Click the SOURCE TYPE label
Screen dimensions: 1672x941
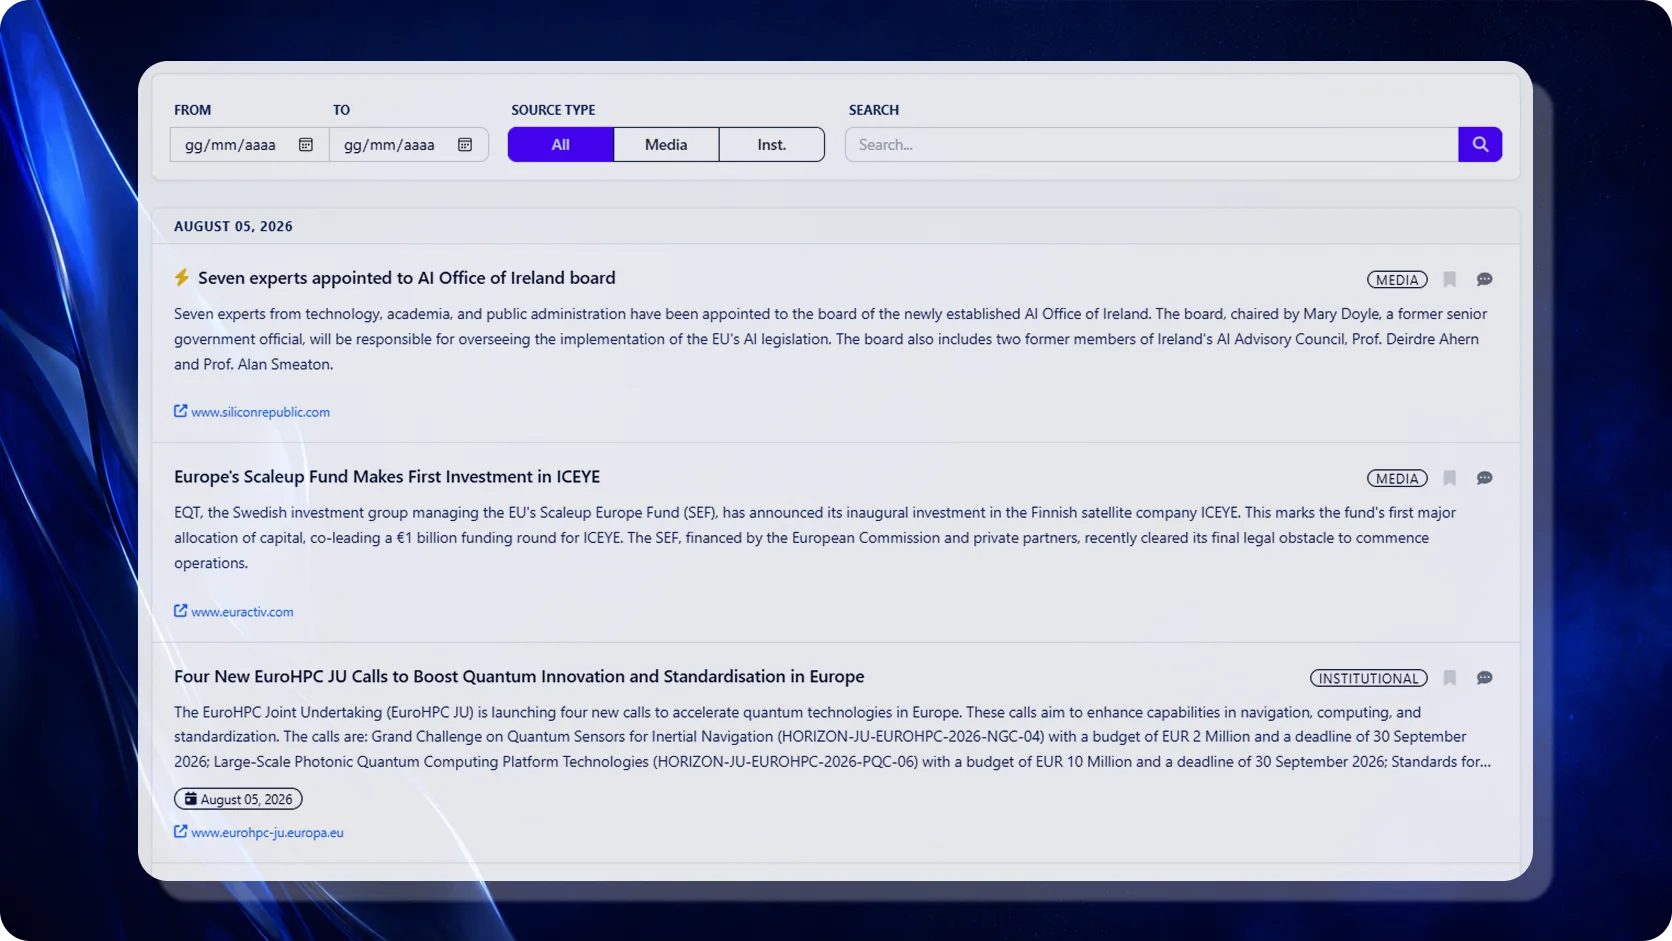coord(553,110)
